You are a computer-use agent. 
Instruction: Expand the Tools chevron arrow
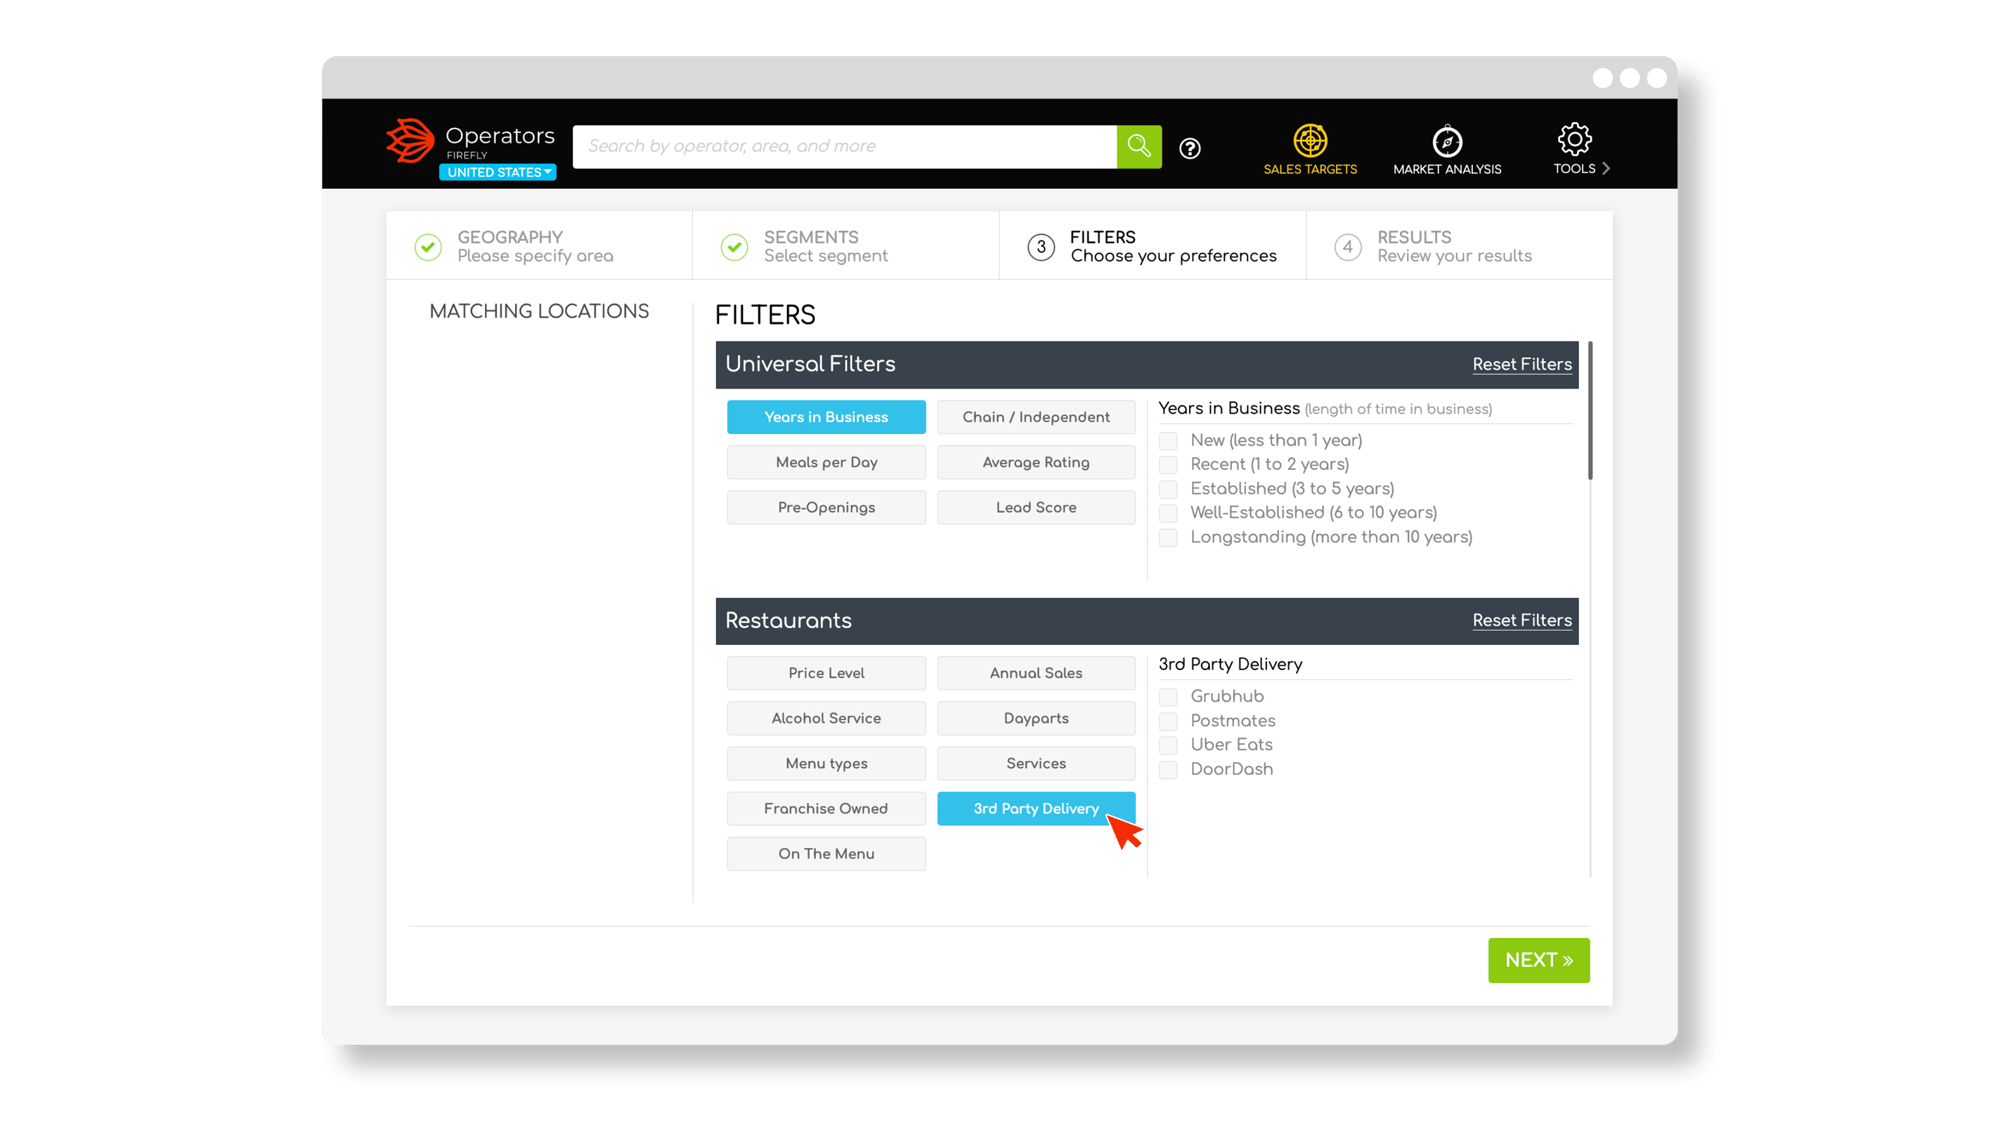point(1606,168)
